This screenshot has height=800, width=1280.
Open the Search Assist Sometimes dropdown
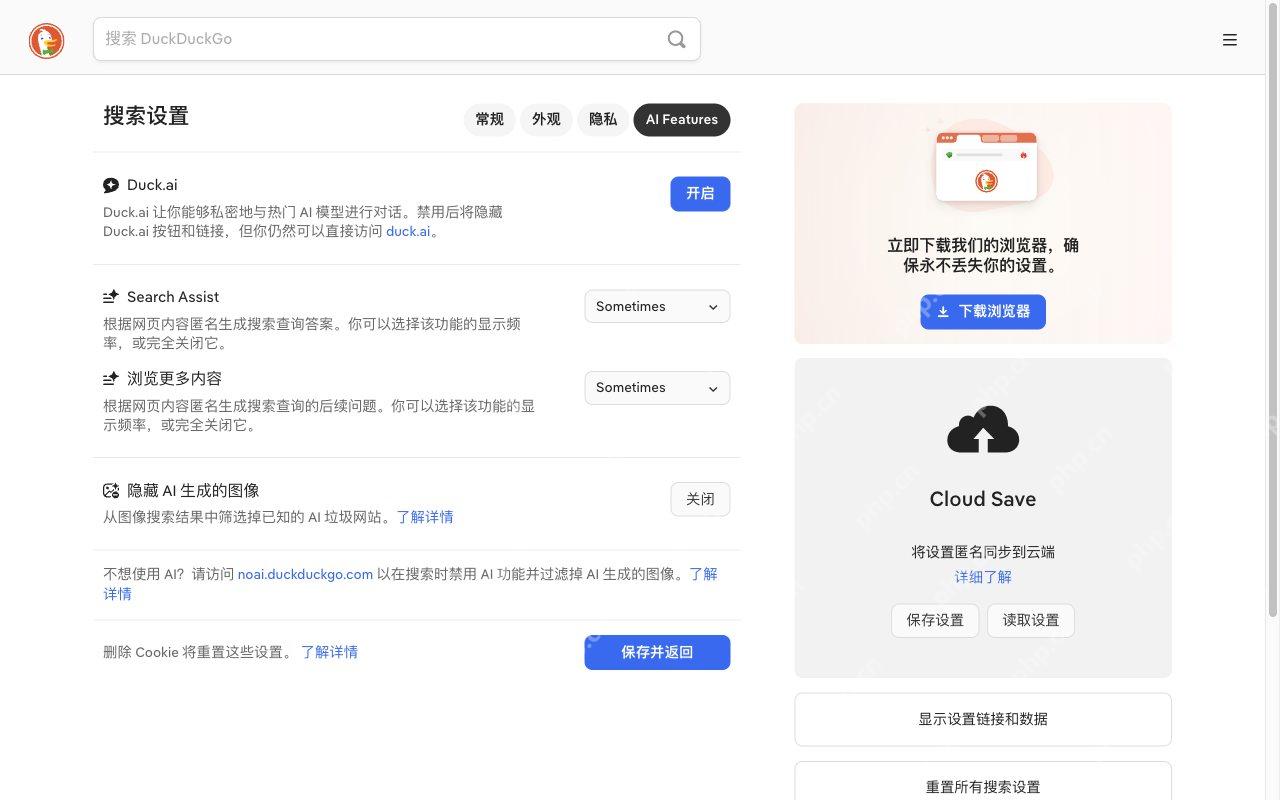657,307
